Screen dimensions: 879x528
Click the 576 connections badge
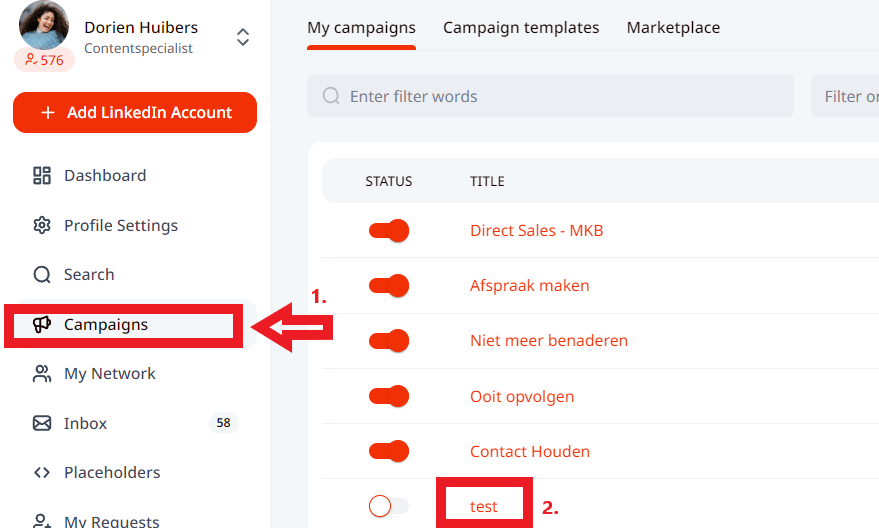coord(44,60)
